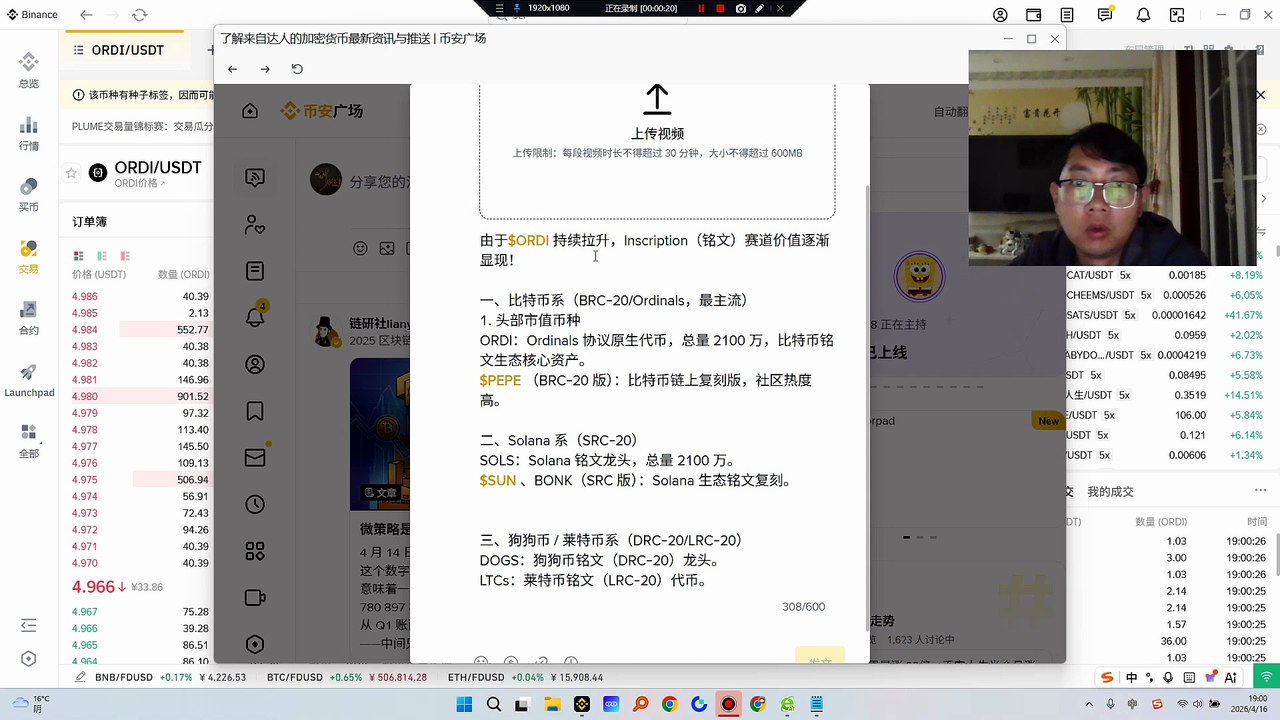Open the following icon in 币安广场 sidebar
1280x720 pixels.
pos(255,225)
